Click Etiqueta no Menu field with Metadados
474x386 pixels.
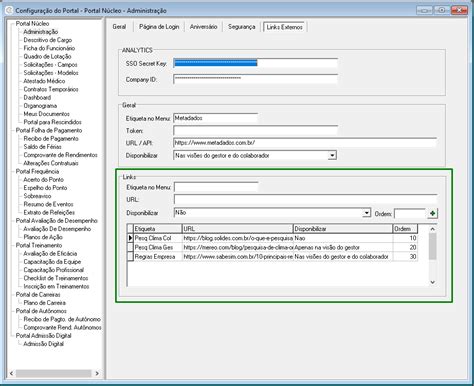[216, 118]
